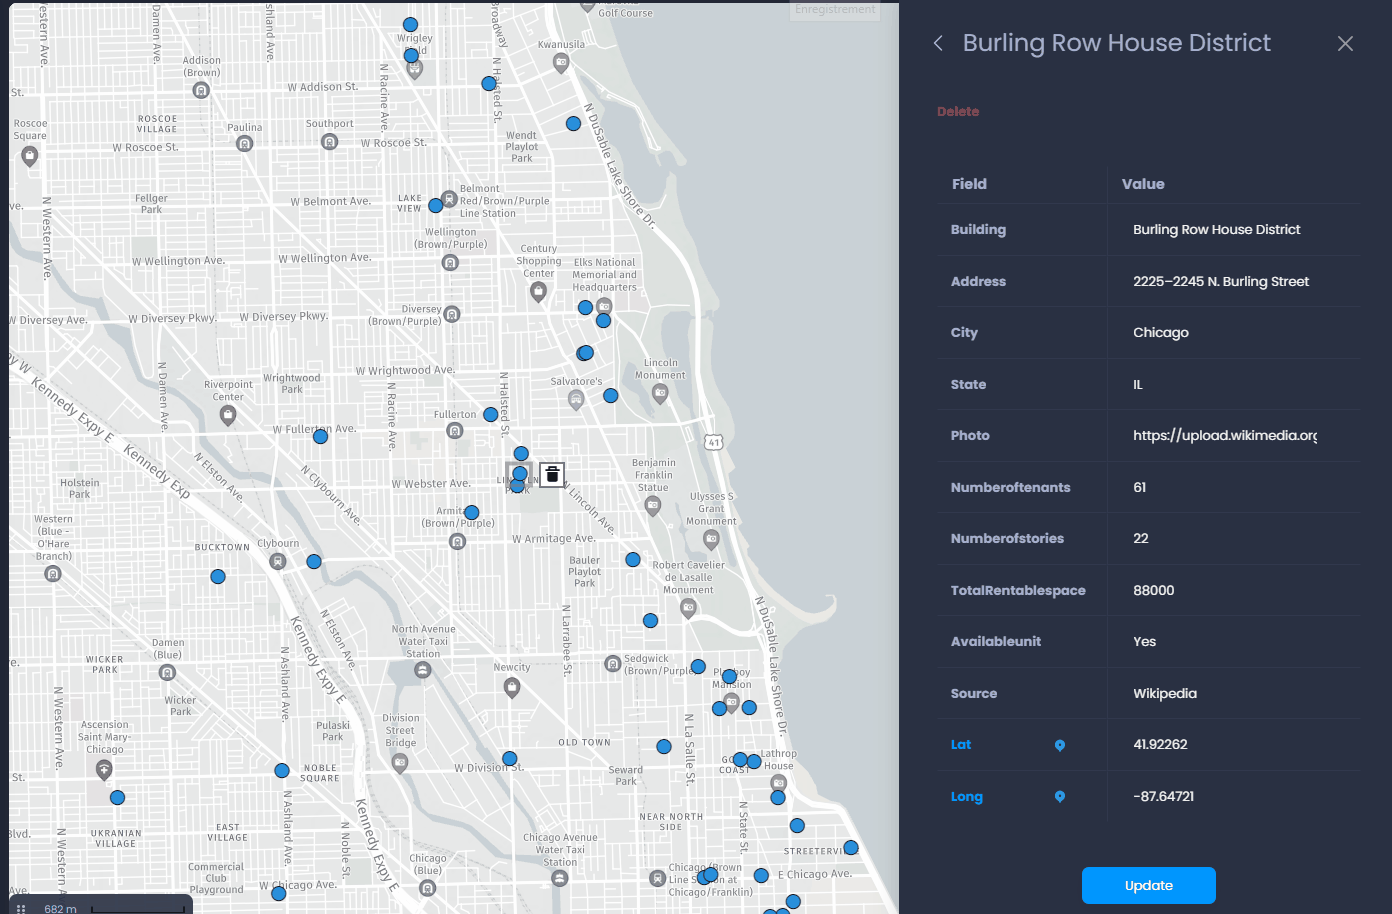Click the location pin next to Lat
The height and width of the screenshot is (914, 1392).
coord(1060,745)
